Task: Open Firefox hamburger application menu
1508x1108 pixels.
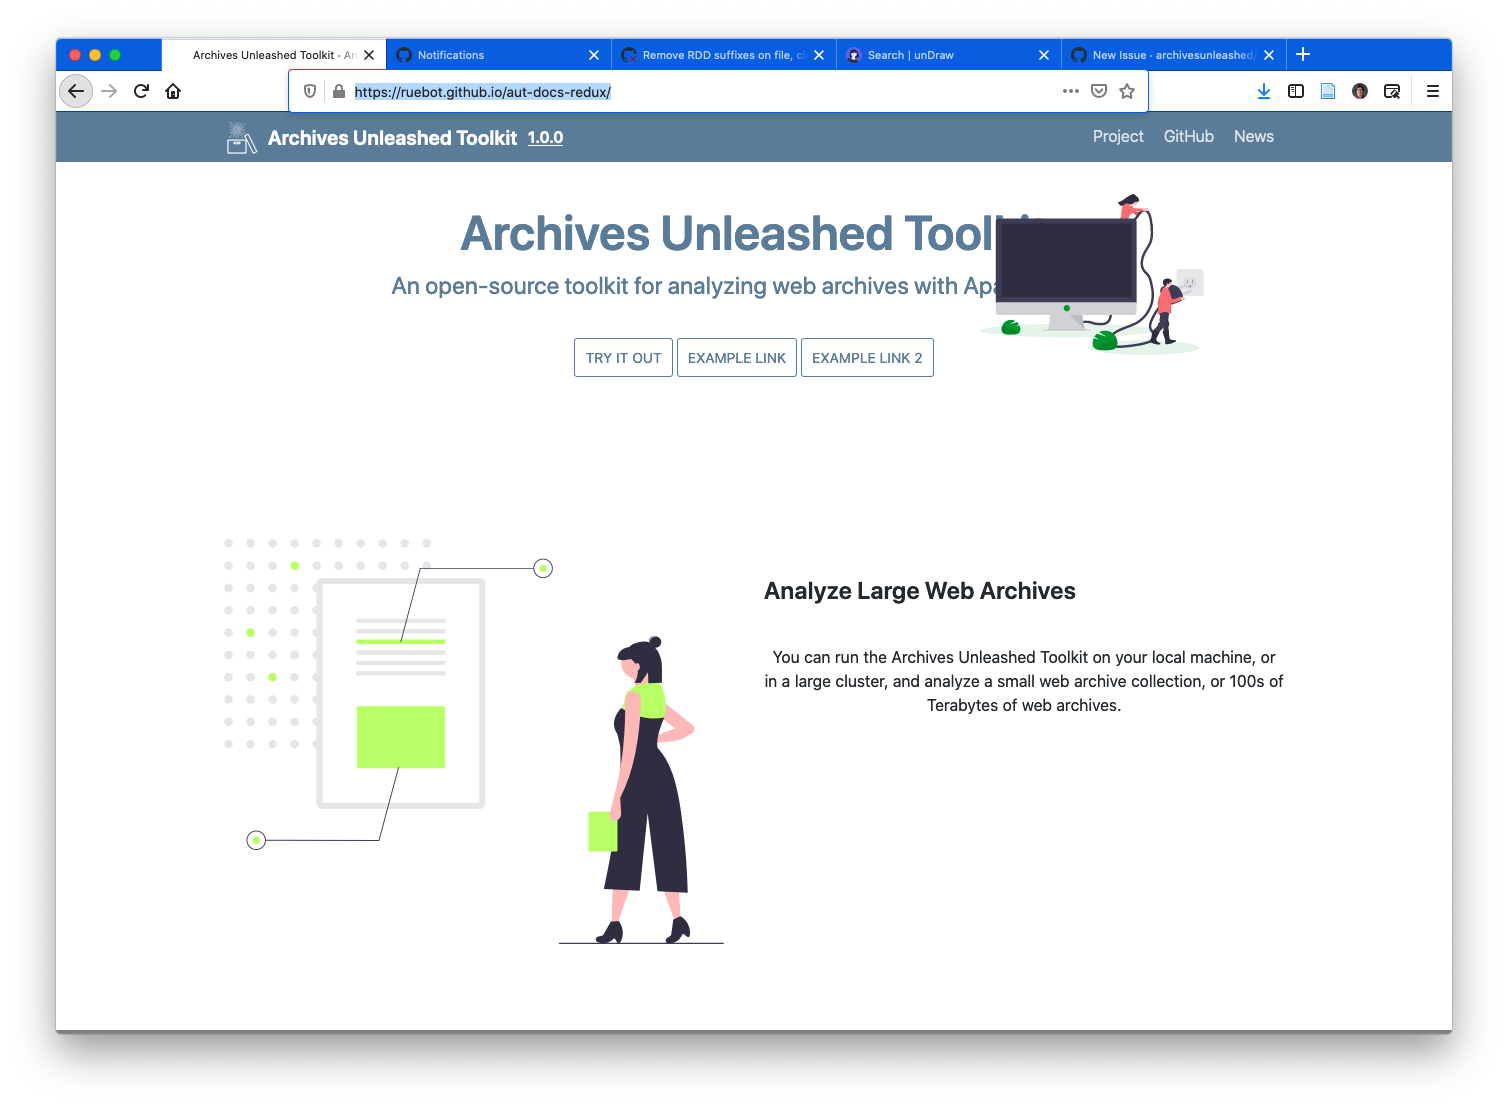Action: [x=1433, y=91]
